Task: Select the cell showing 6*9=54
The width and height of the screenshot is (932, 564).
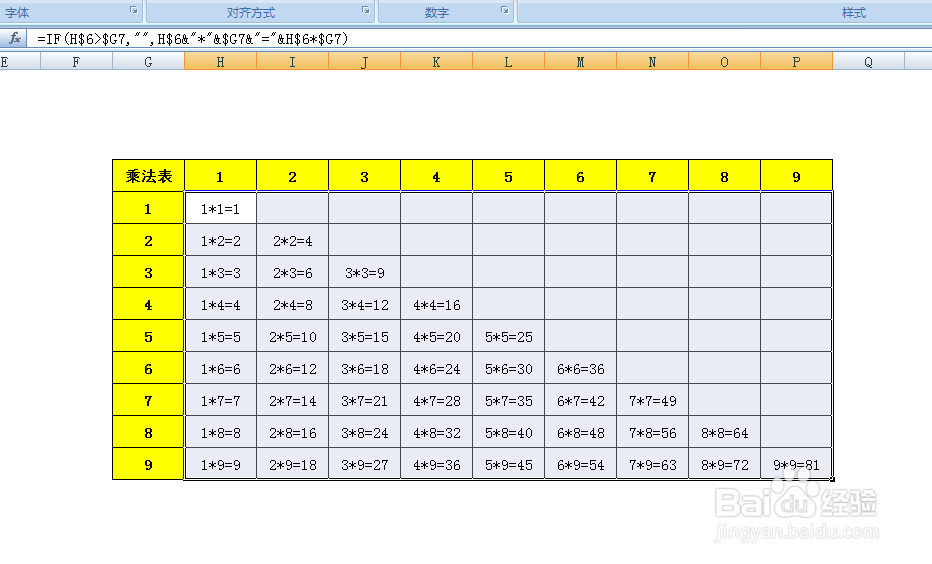Action: (580, 464)
